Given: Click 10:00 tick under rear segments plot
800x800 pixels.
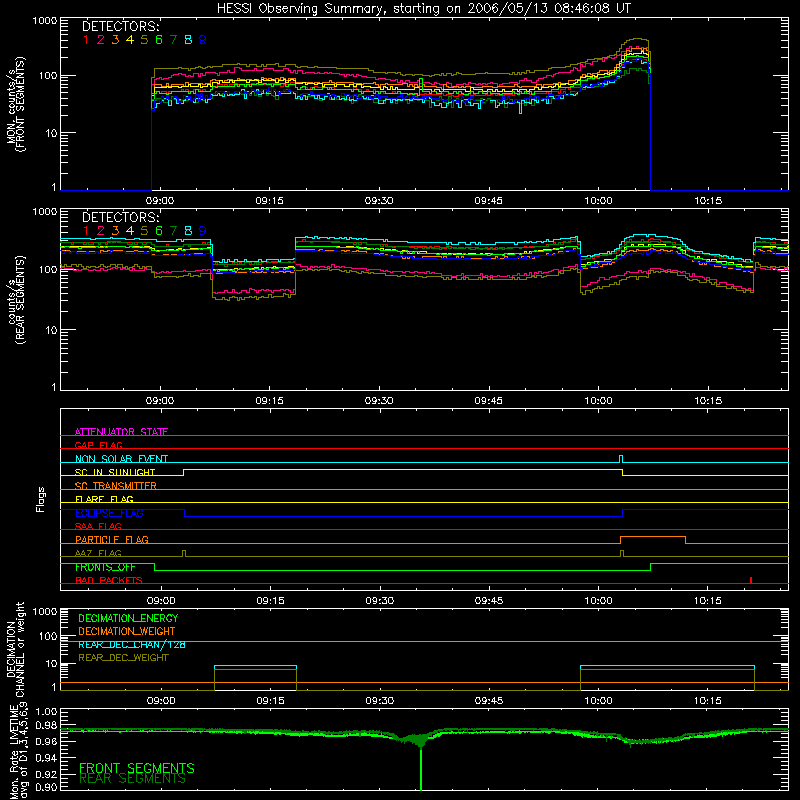Looking at the screenshot, I should pyautogui.click(x=598, y=401).
